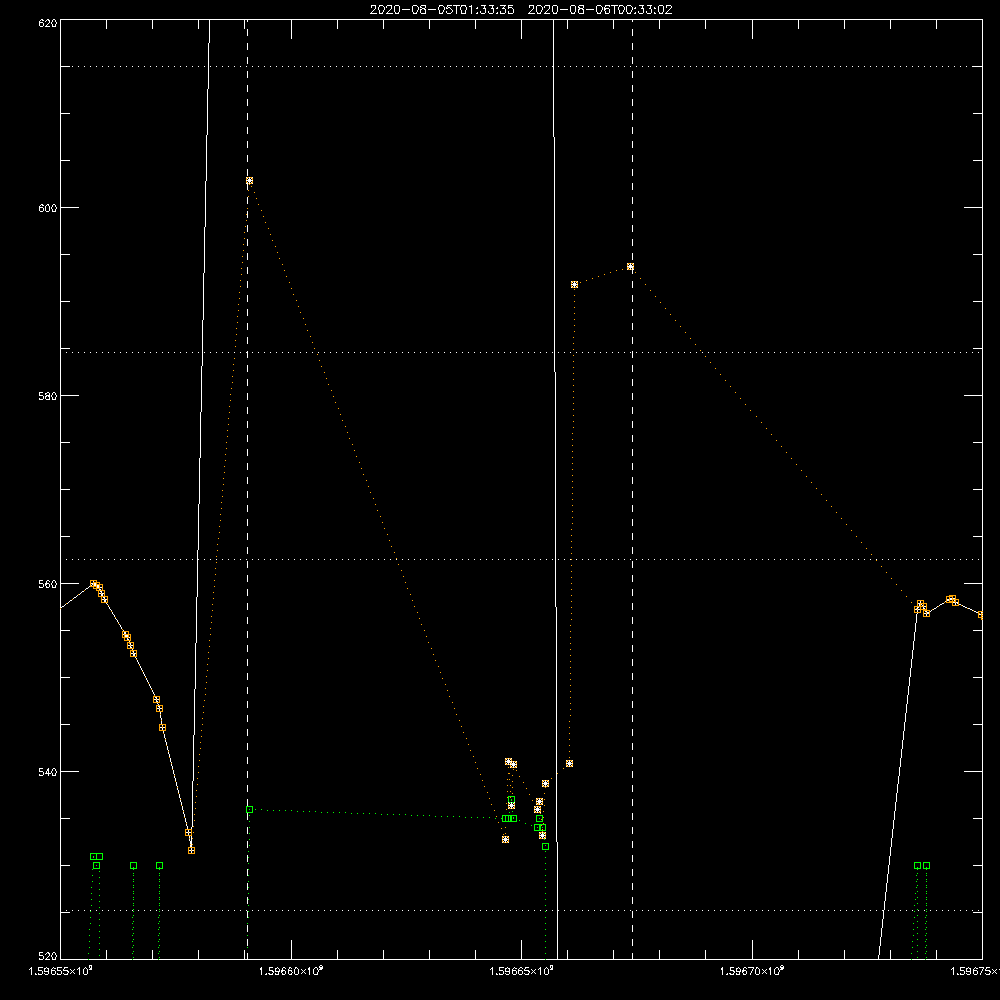Select green square marker on first dashed line
Screen dimensions: 1000x1000
tap(249, 810)
